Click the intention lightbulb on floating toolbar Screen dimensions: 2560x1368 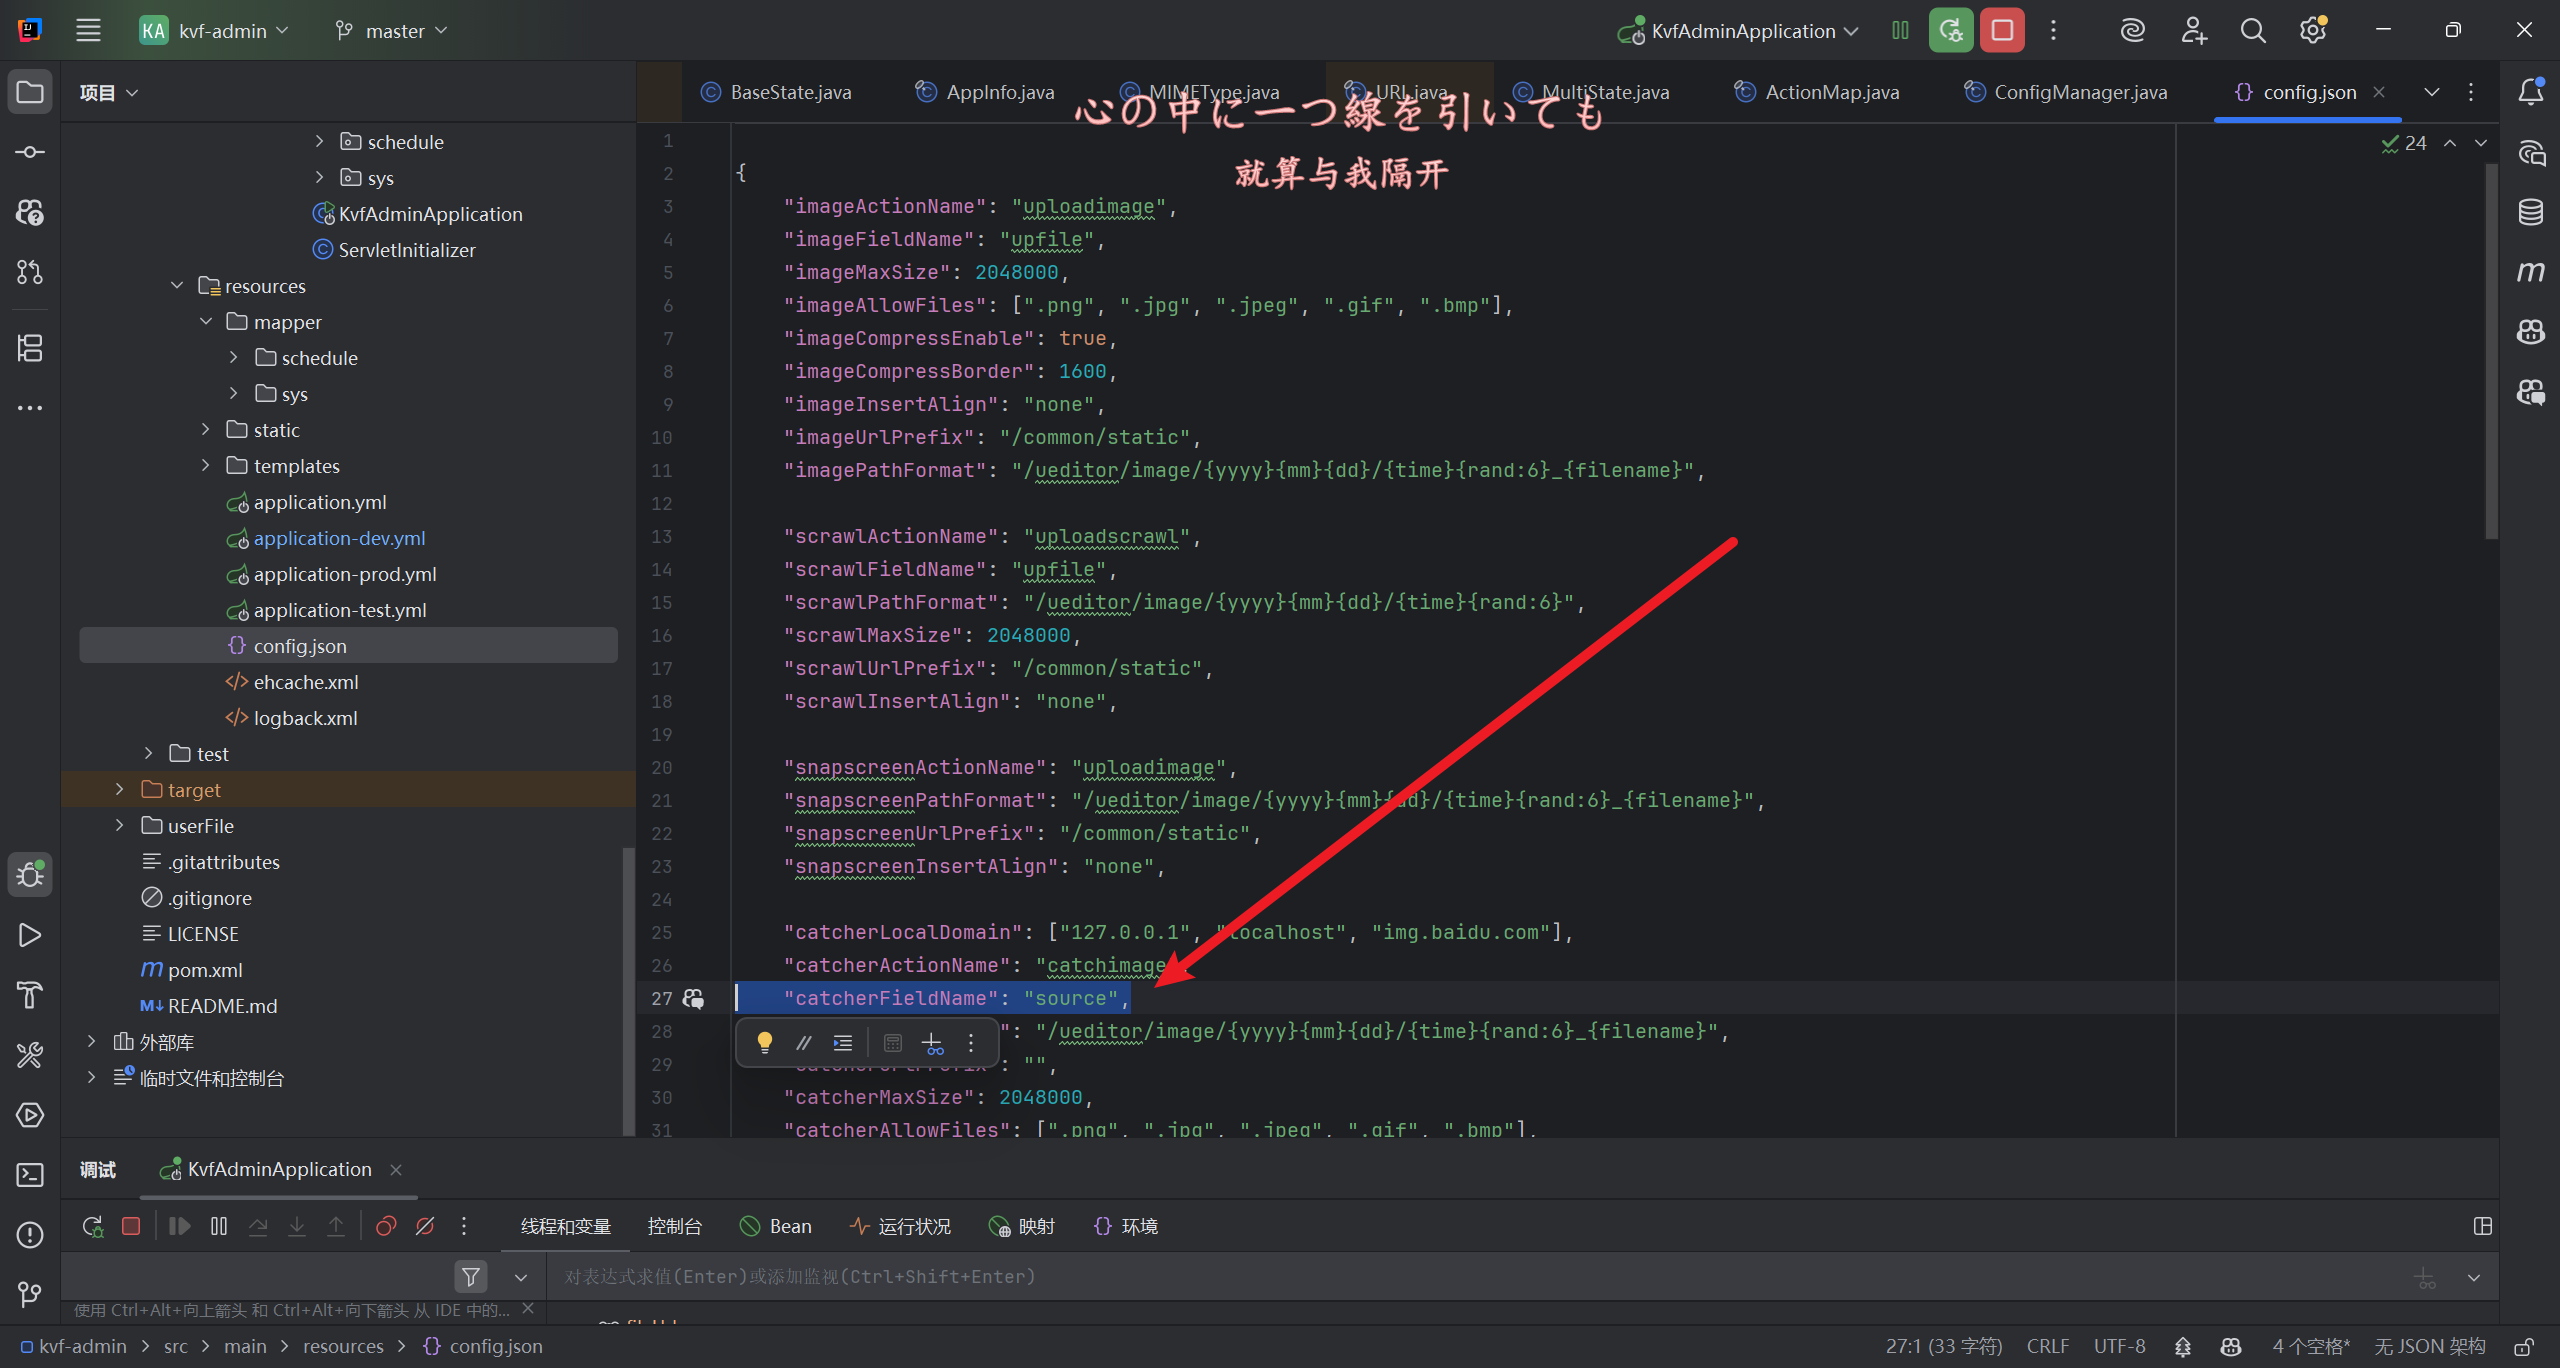click(x=765, y=1043)
